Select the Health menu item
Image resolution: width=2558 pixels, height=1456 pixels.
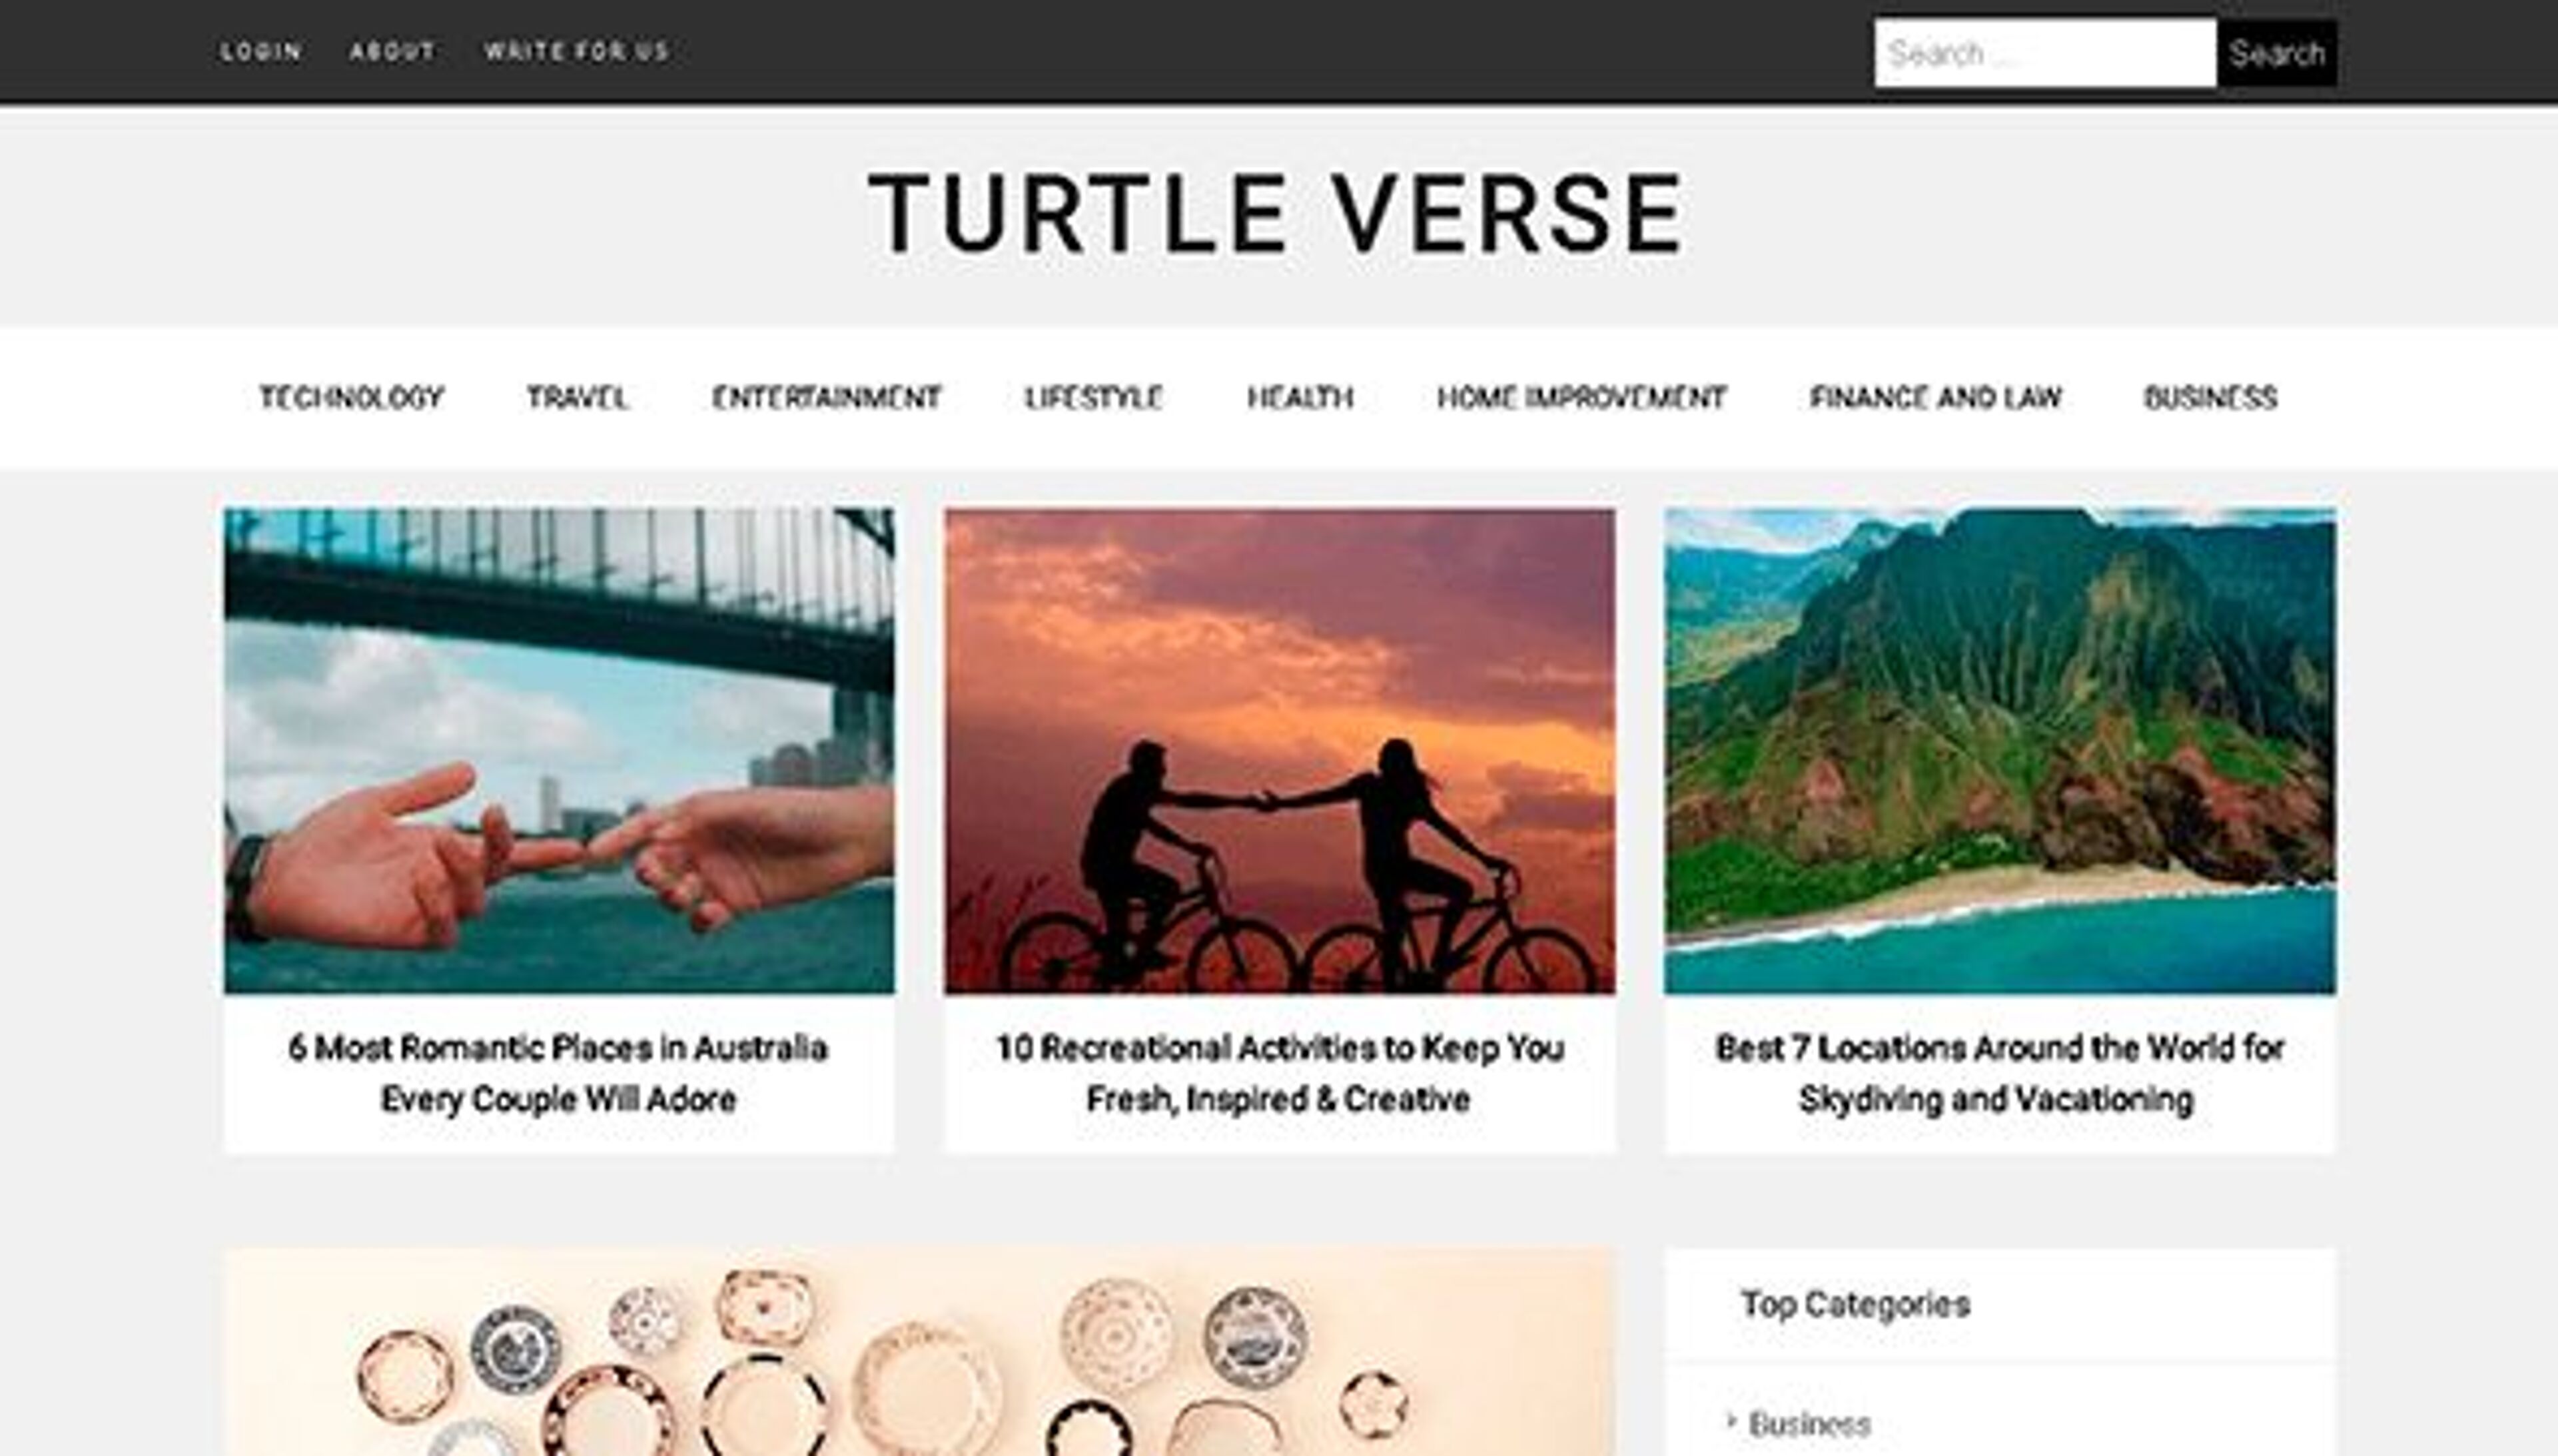click(1300, 398)
